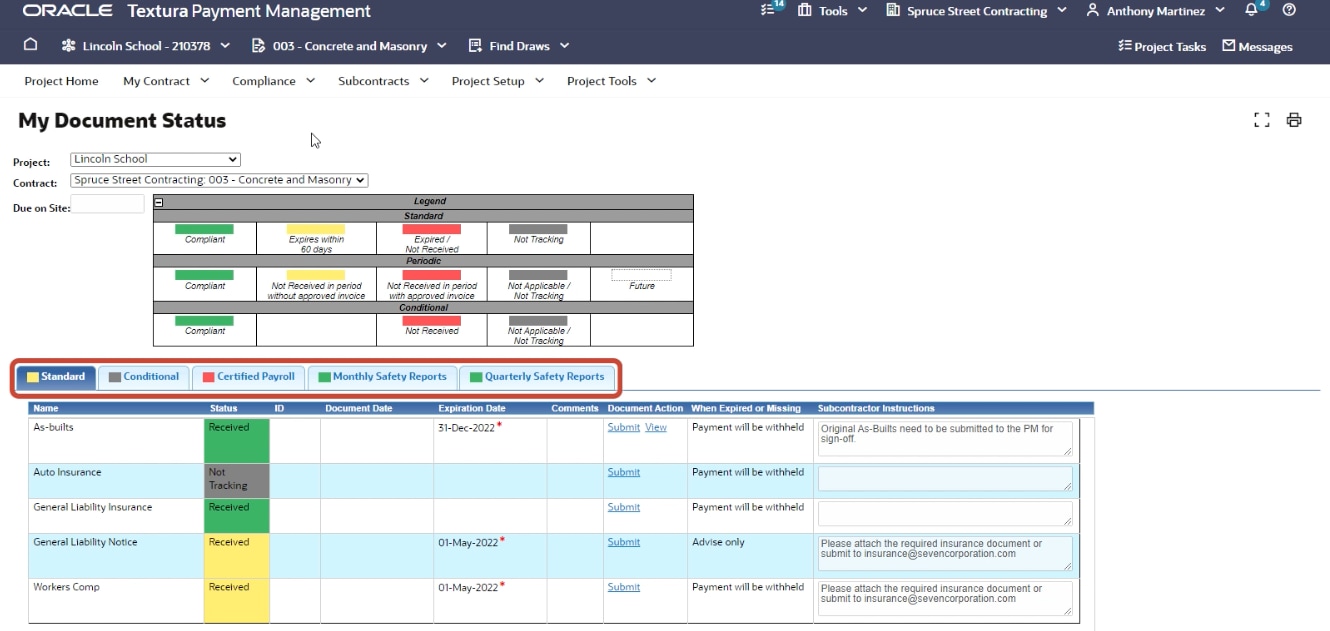
Task: Toggle full screen view icon
Action: point(1262,120)
